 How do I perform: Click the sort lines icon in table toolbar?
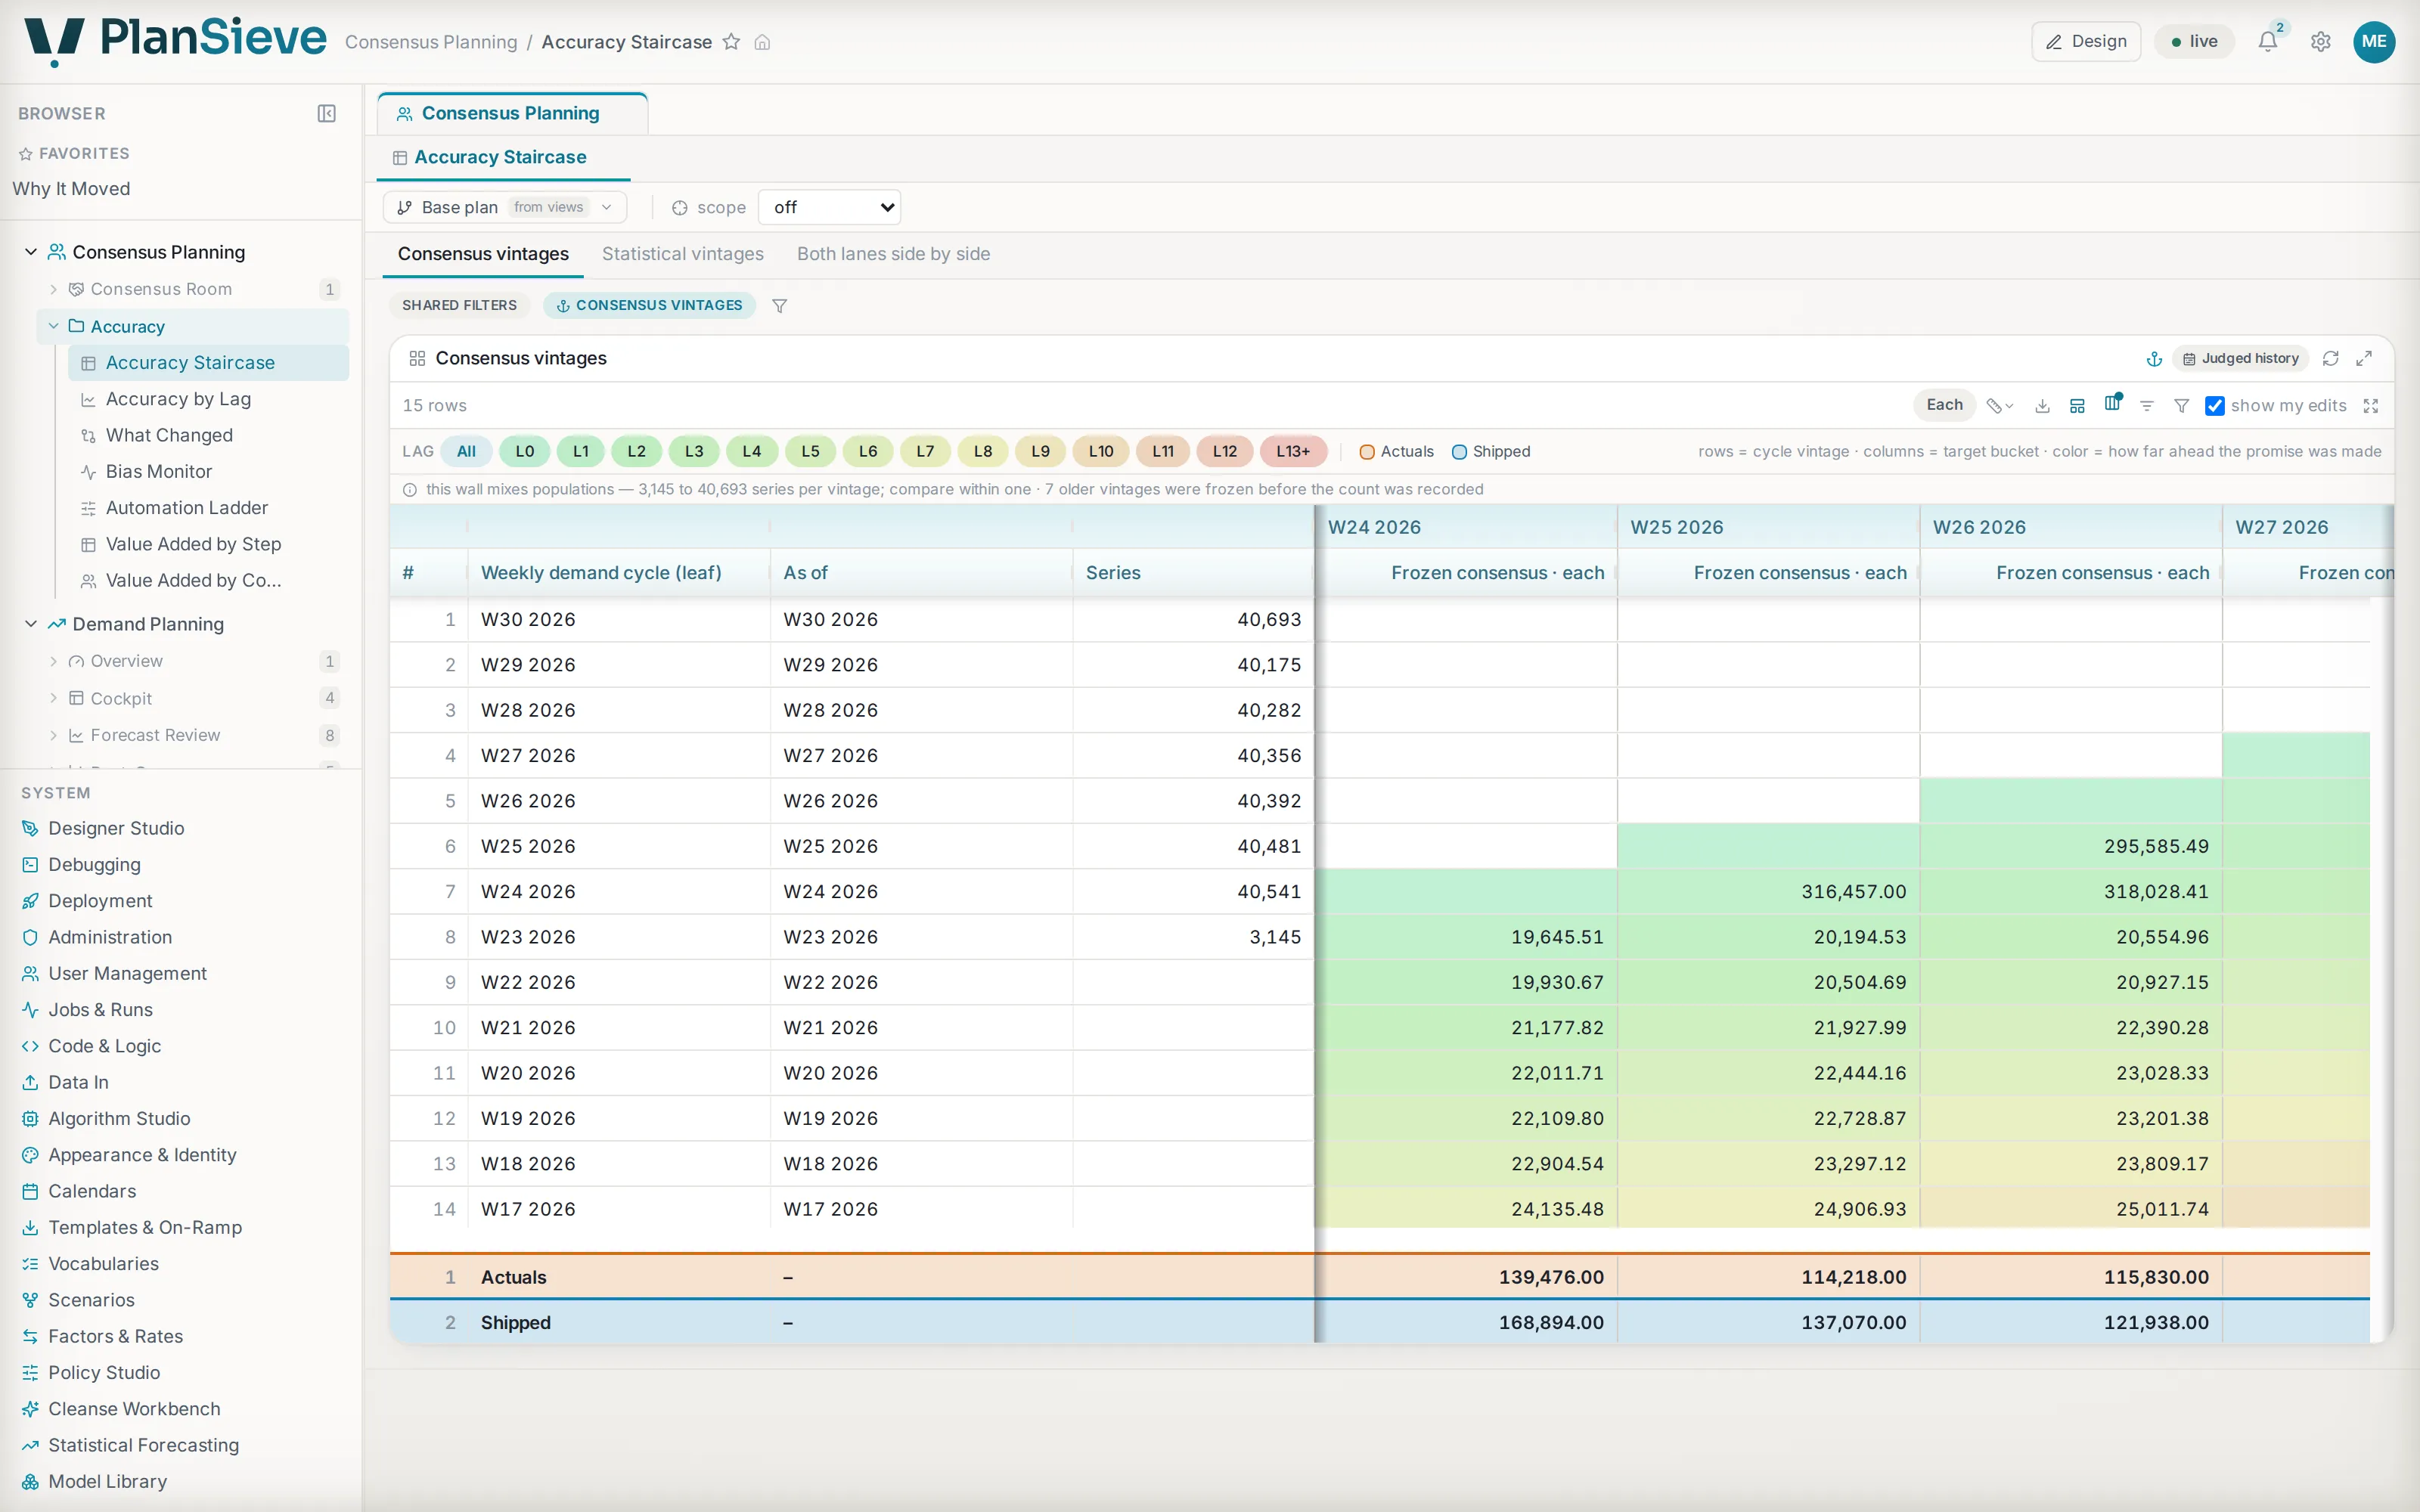pos(2147,405)
